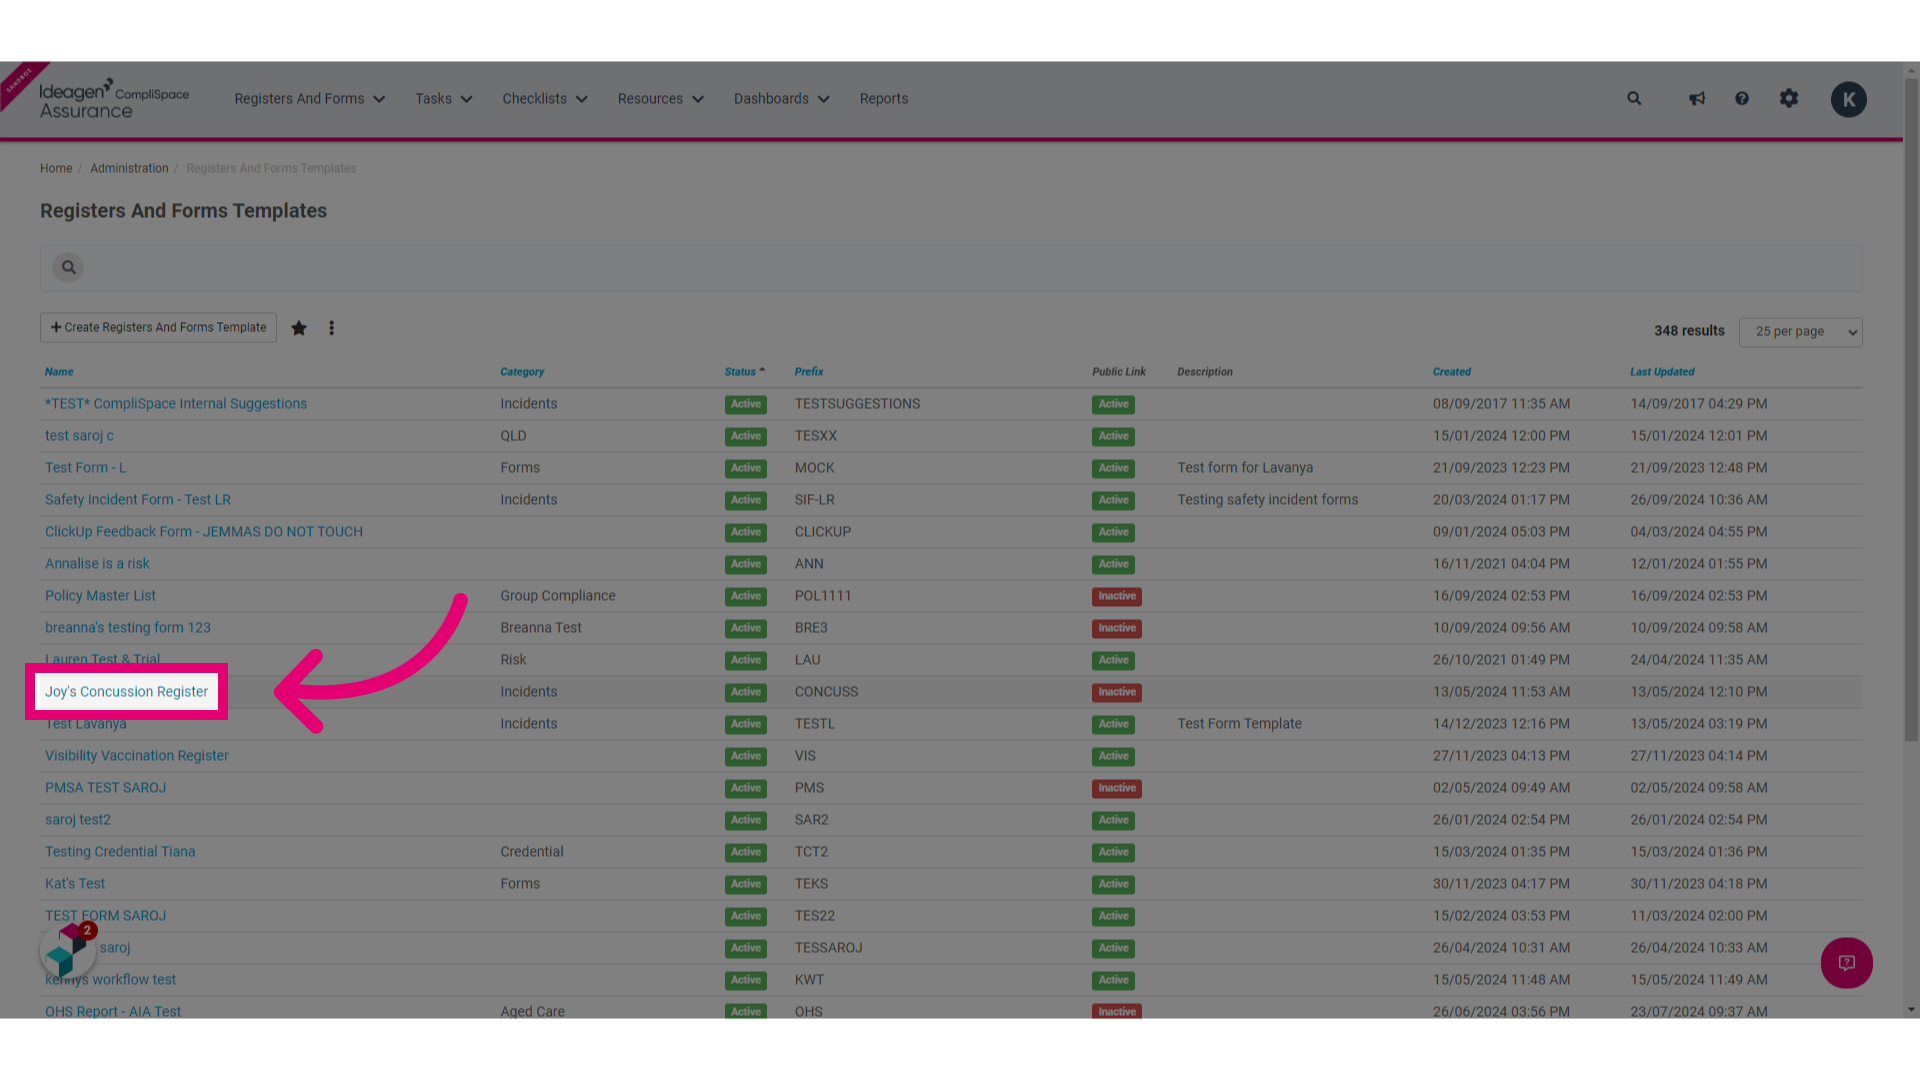The width and height of the screenshot is (1920, 1080).
Task: Open Joy's Concussion Register link
Action: coord(126,692)
